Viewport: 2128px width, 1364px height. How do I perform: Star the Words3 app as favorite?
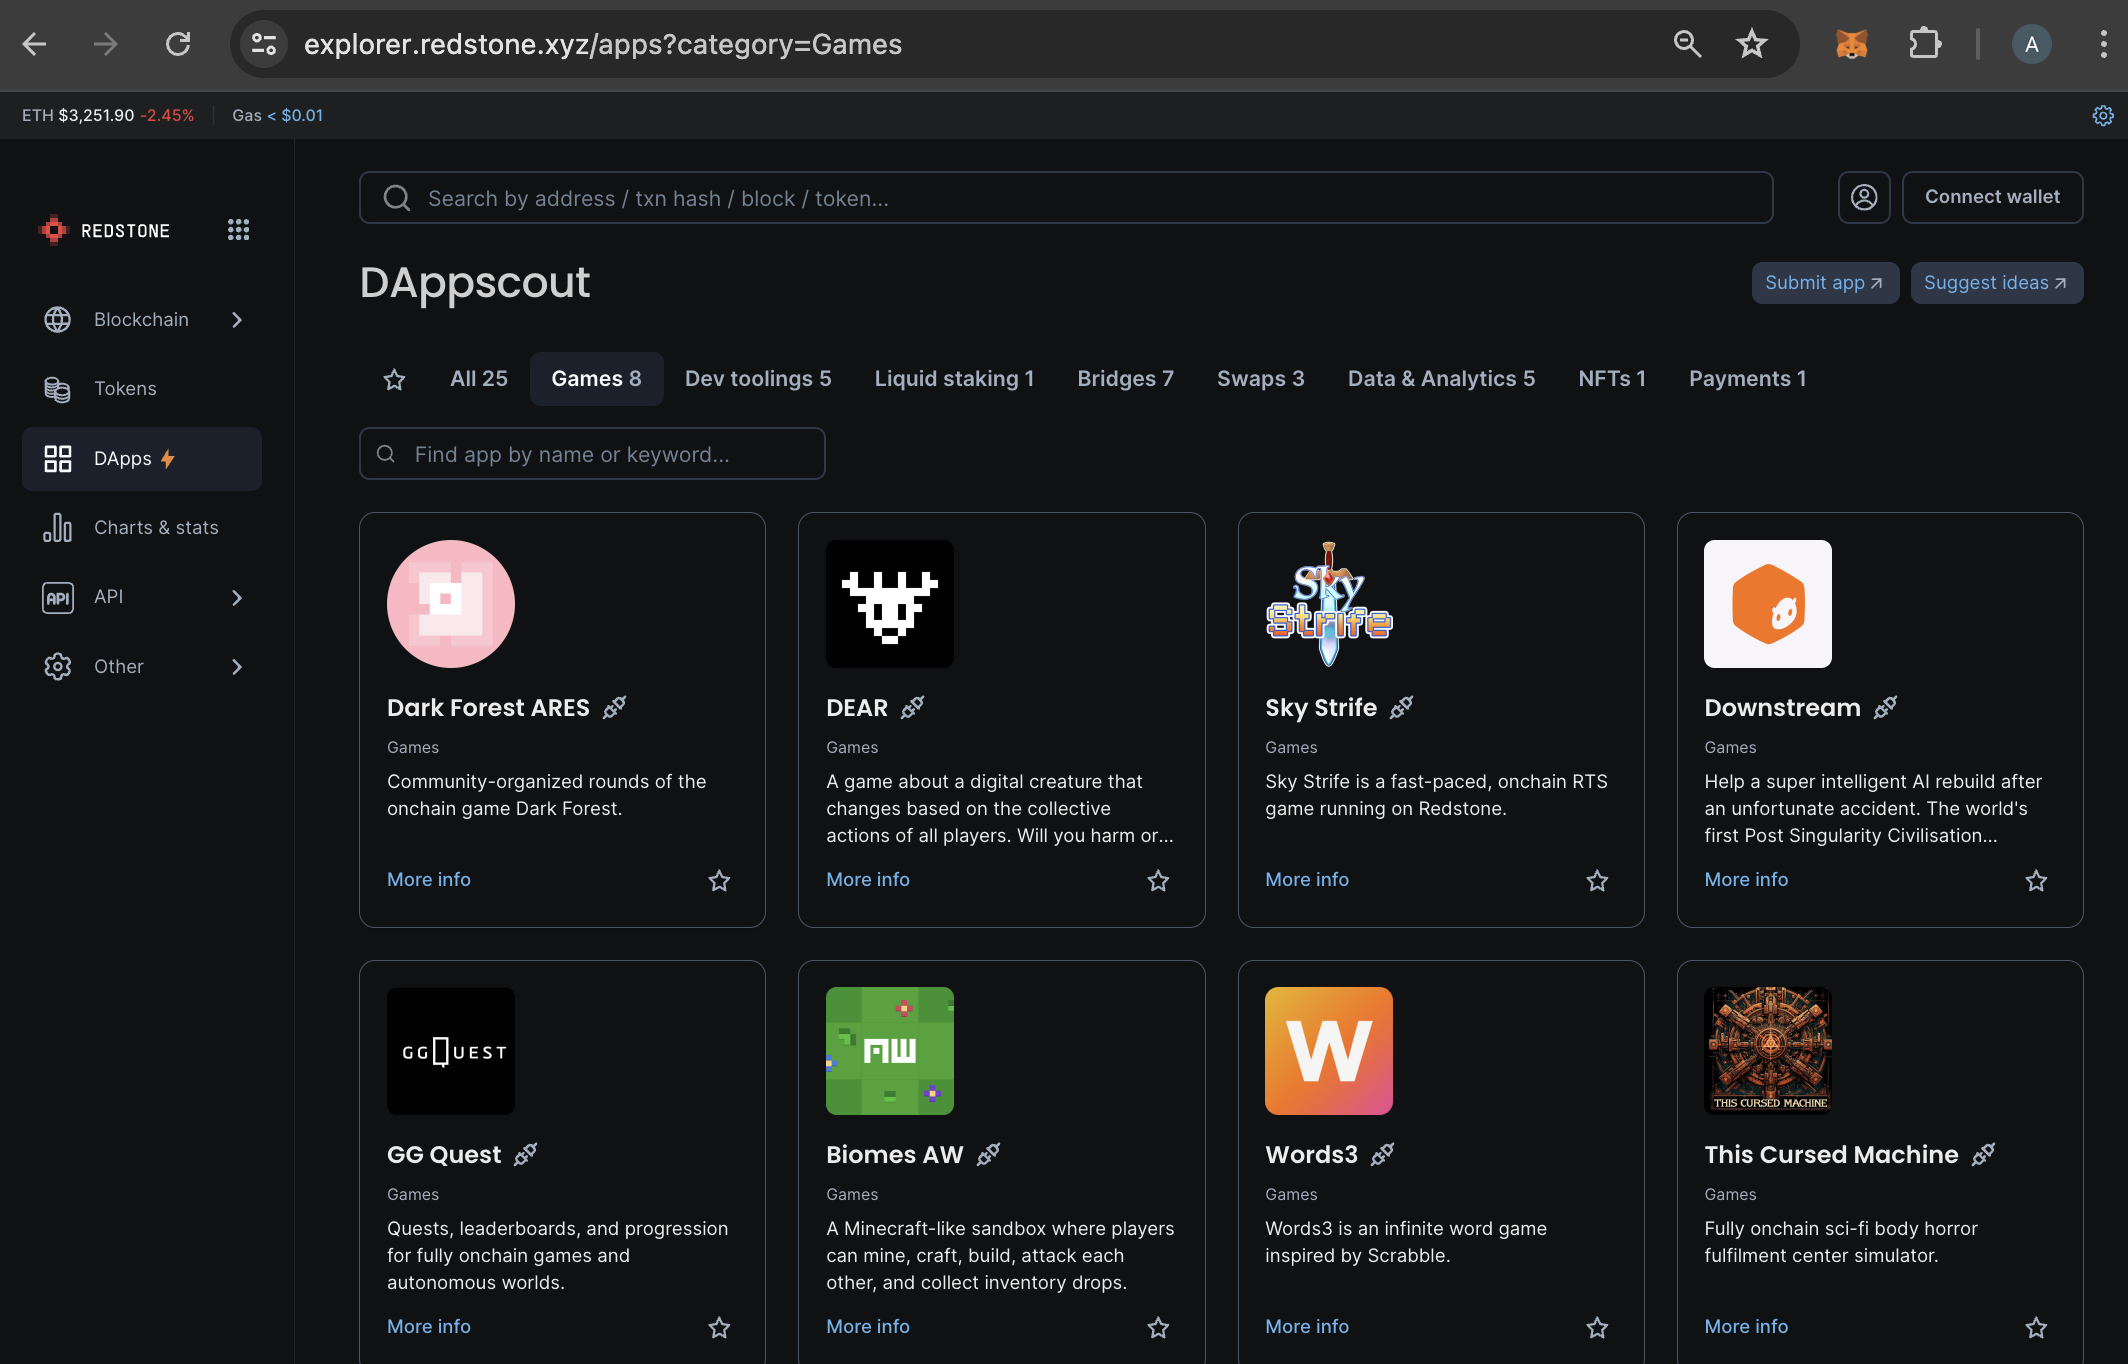[1597, 1327]
